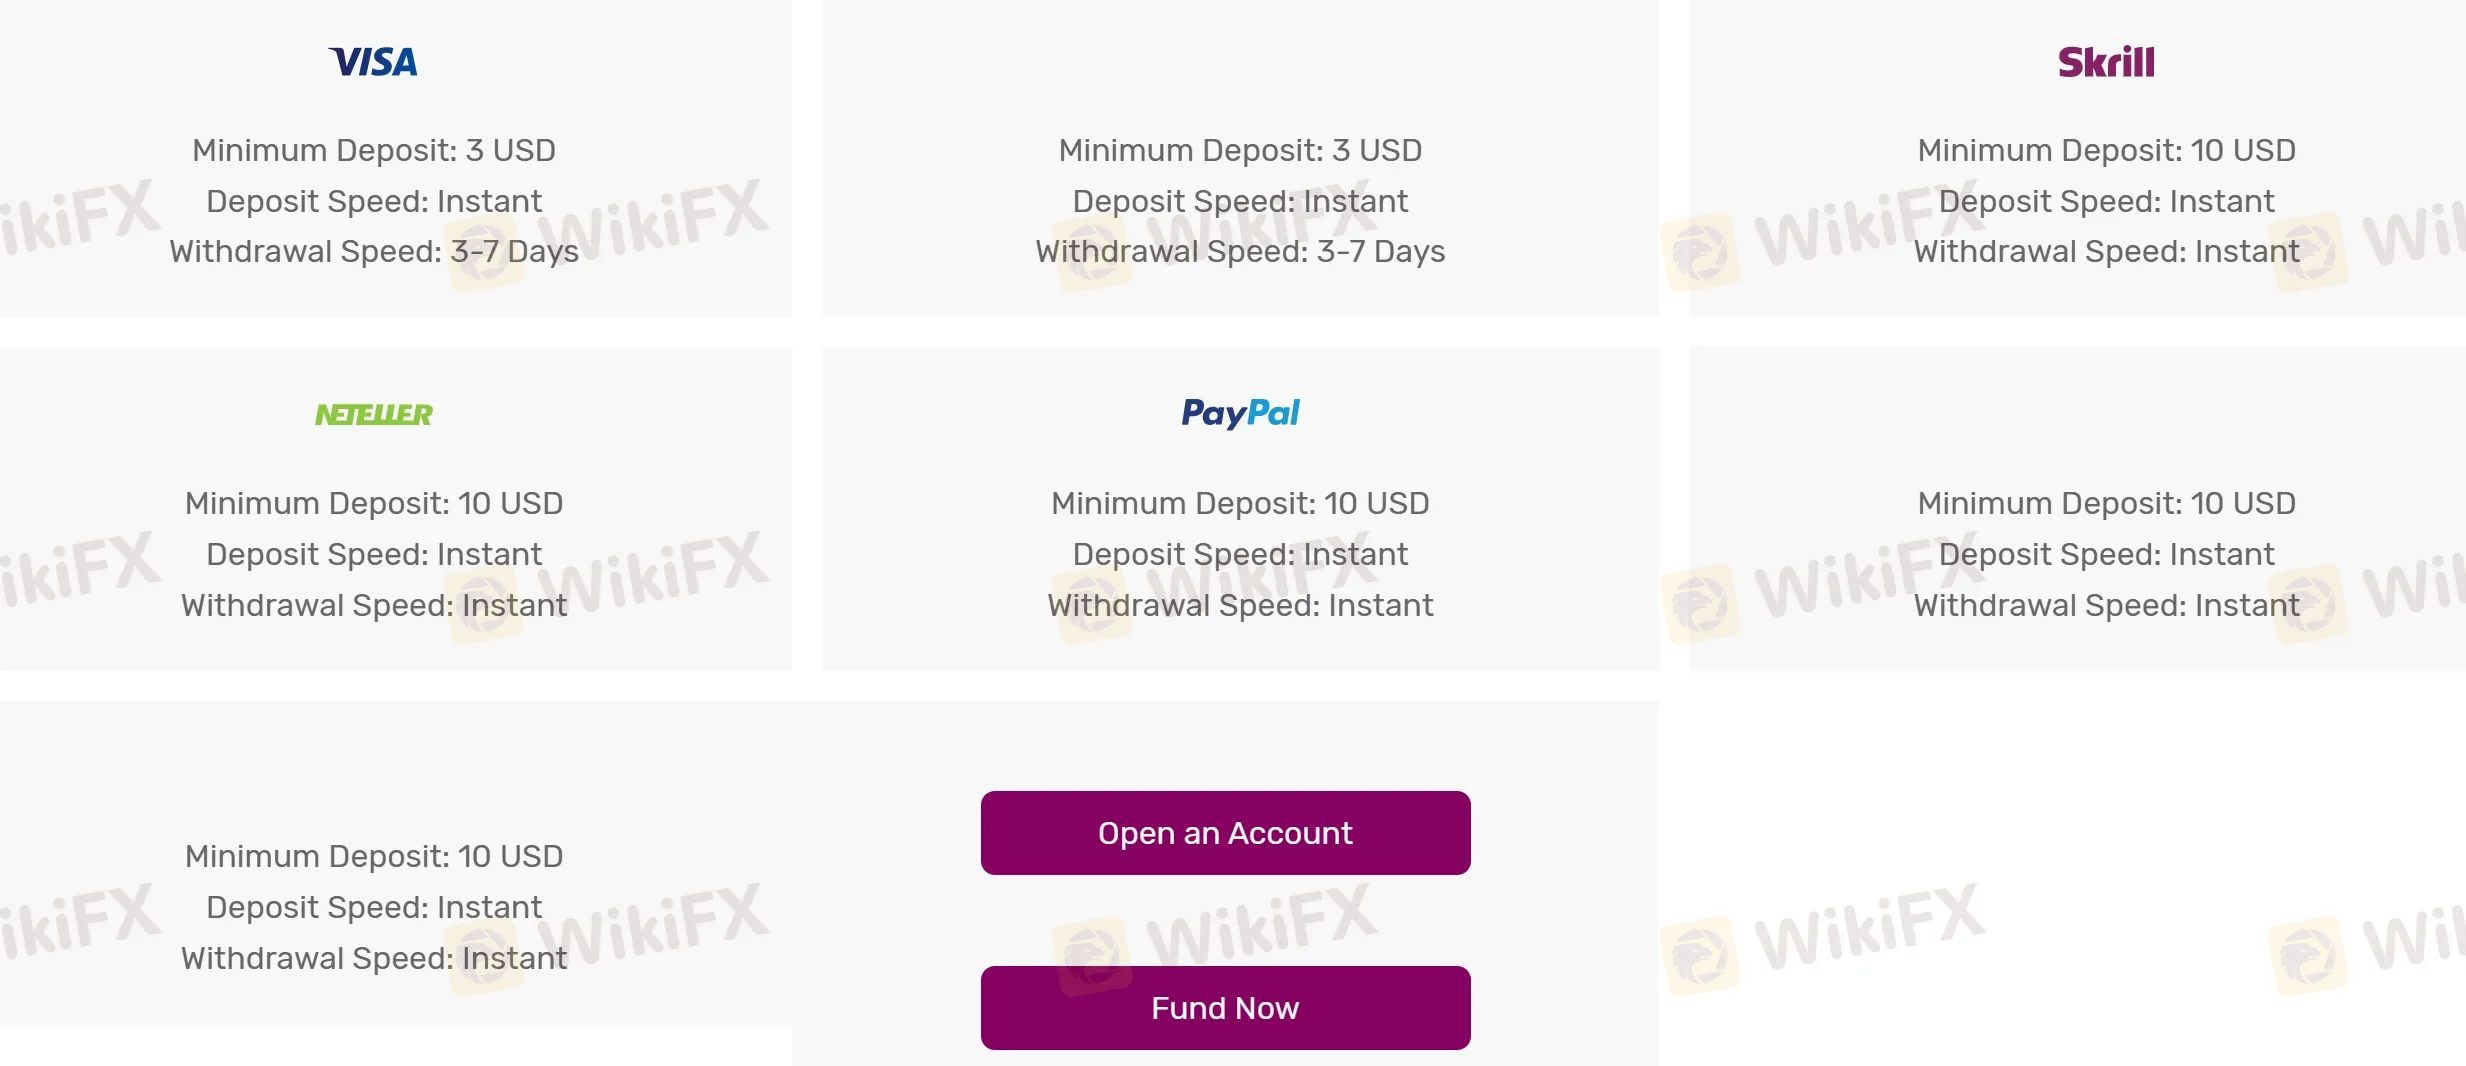Click Minimum Deposit: 10 USD under Neteller

[373, 503]
